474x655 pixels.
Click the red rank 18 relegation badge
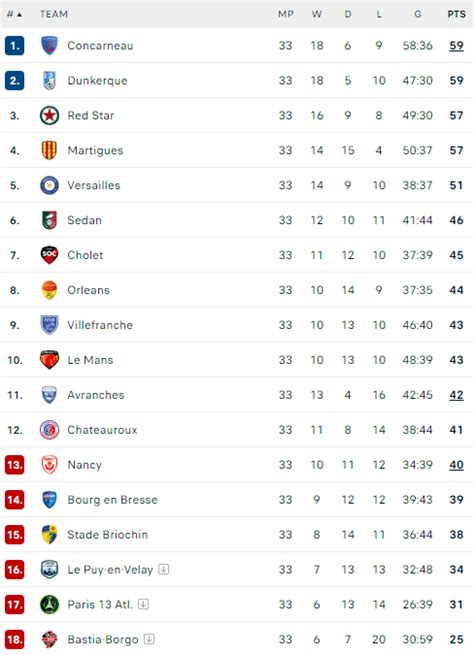point(15,639)
